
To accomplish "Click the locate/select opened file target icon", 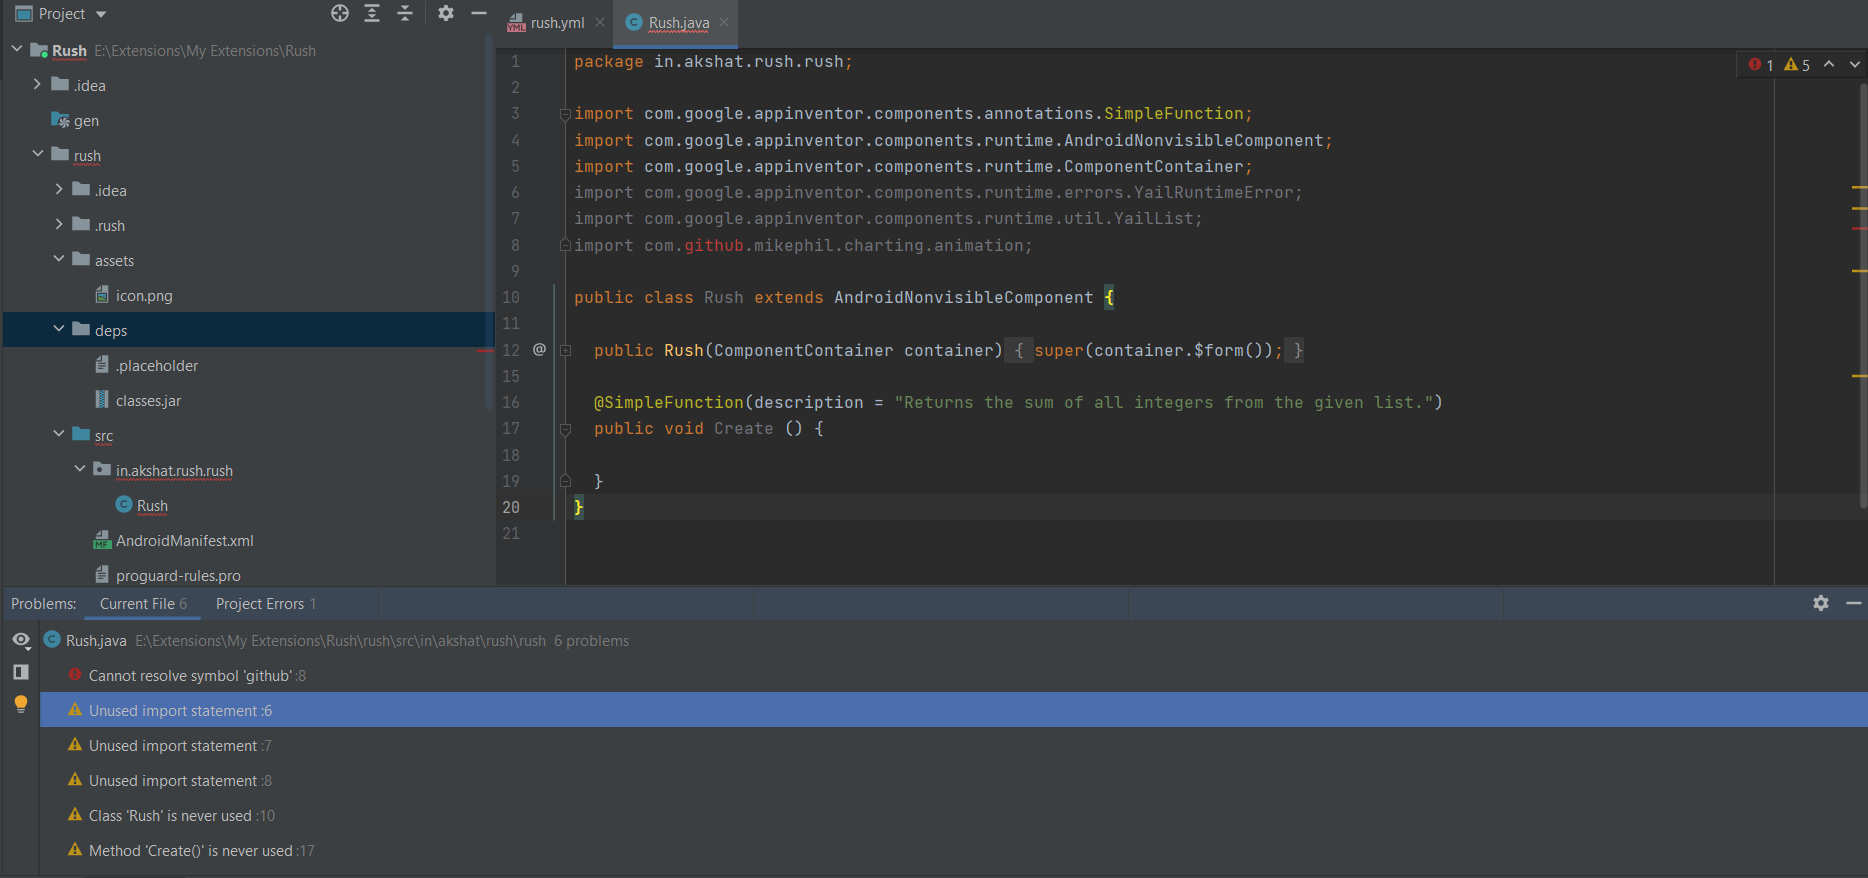I will coord(340,13).
